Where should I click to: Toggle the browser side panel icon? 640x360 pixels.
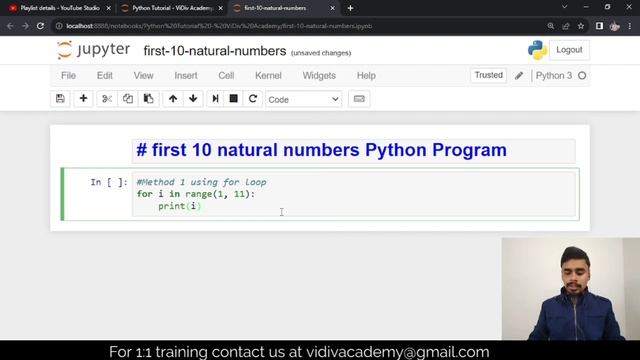coord(599,26)
